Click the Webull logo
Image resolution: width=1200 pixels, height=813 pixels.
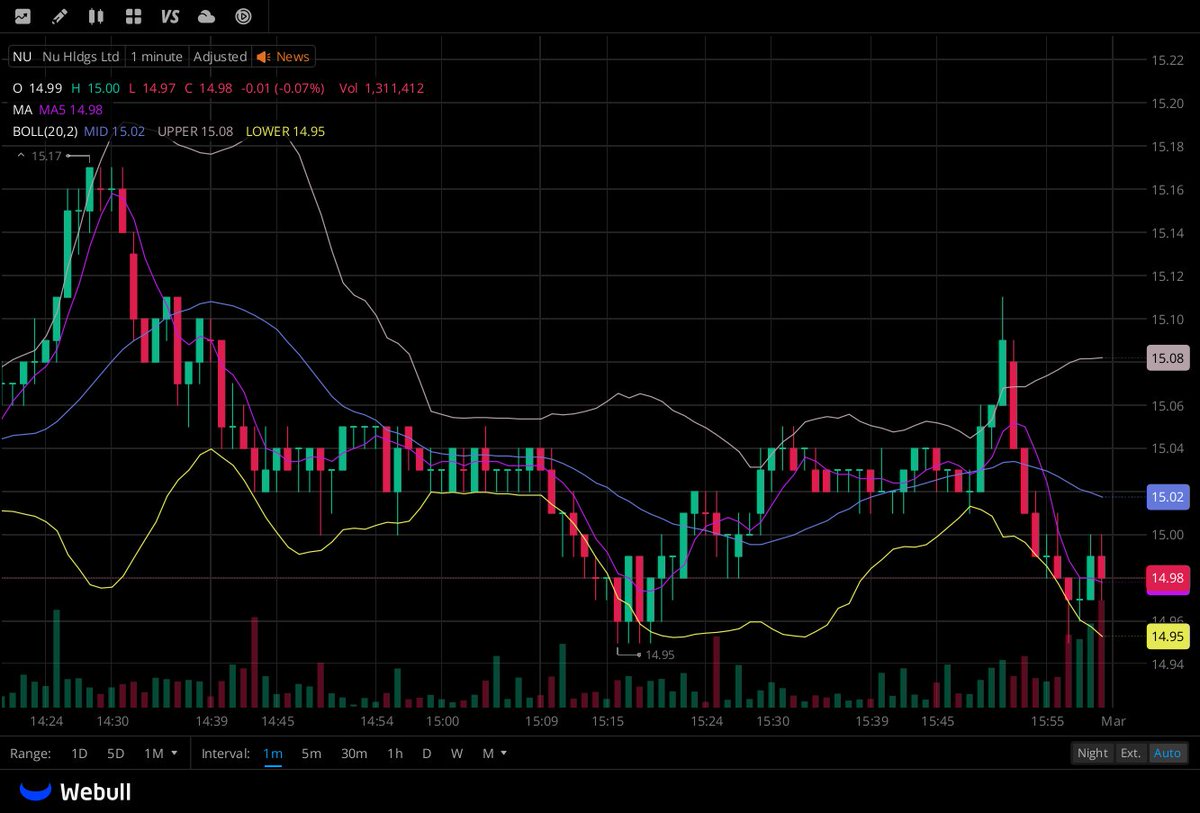(75, 792)
